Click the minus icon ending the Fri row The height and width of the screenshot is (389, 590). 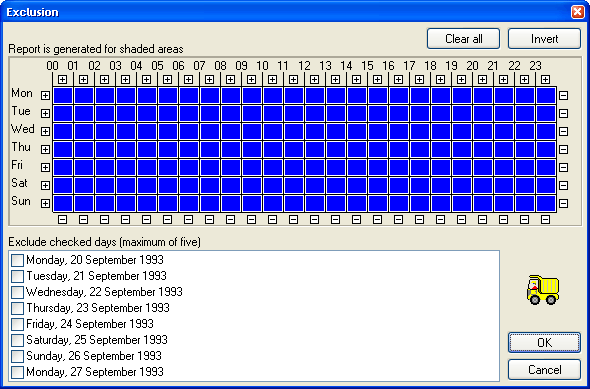point(563,167)
